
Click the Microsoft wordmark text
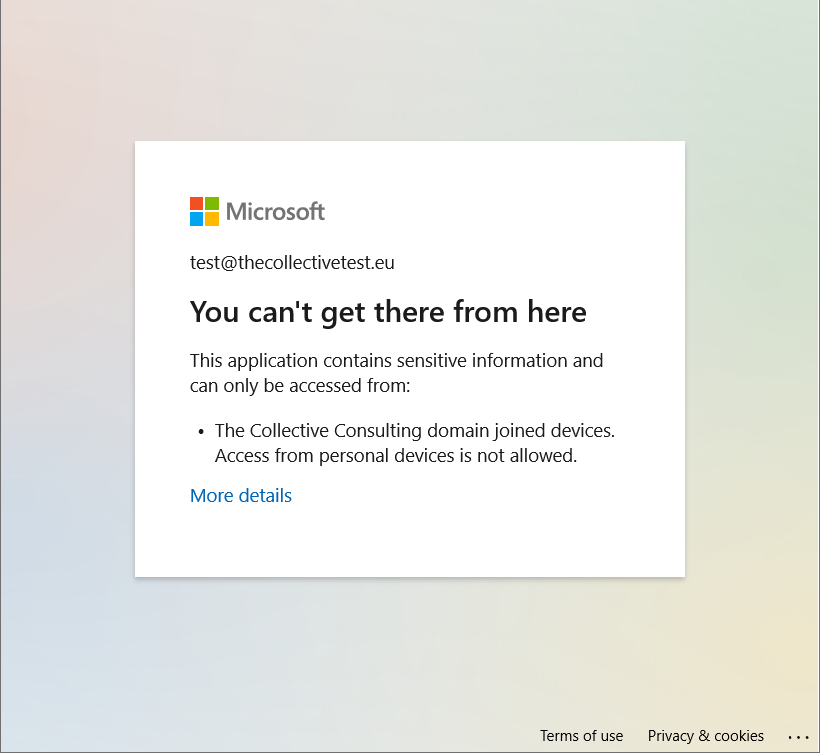(x=275, y=212)
